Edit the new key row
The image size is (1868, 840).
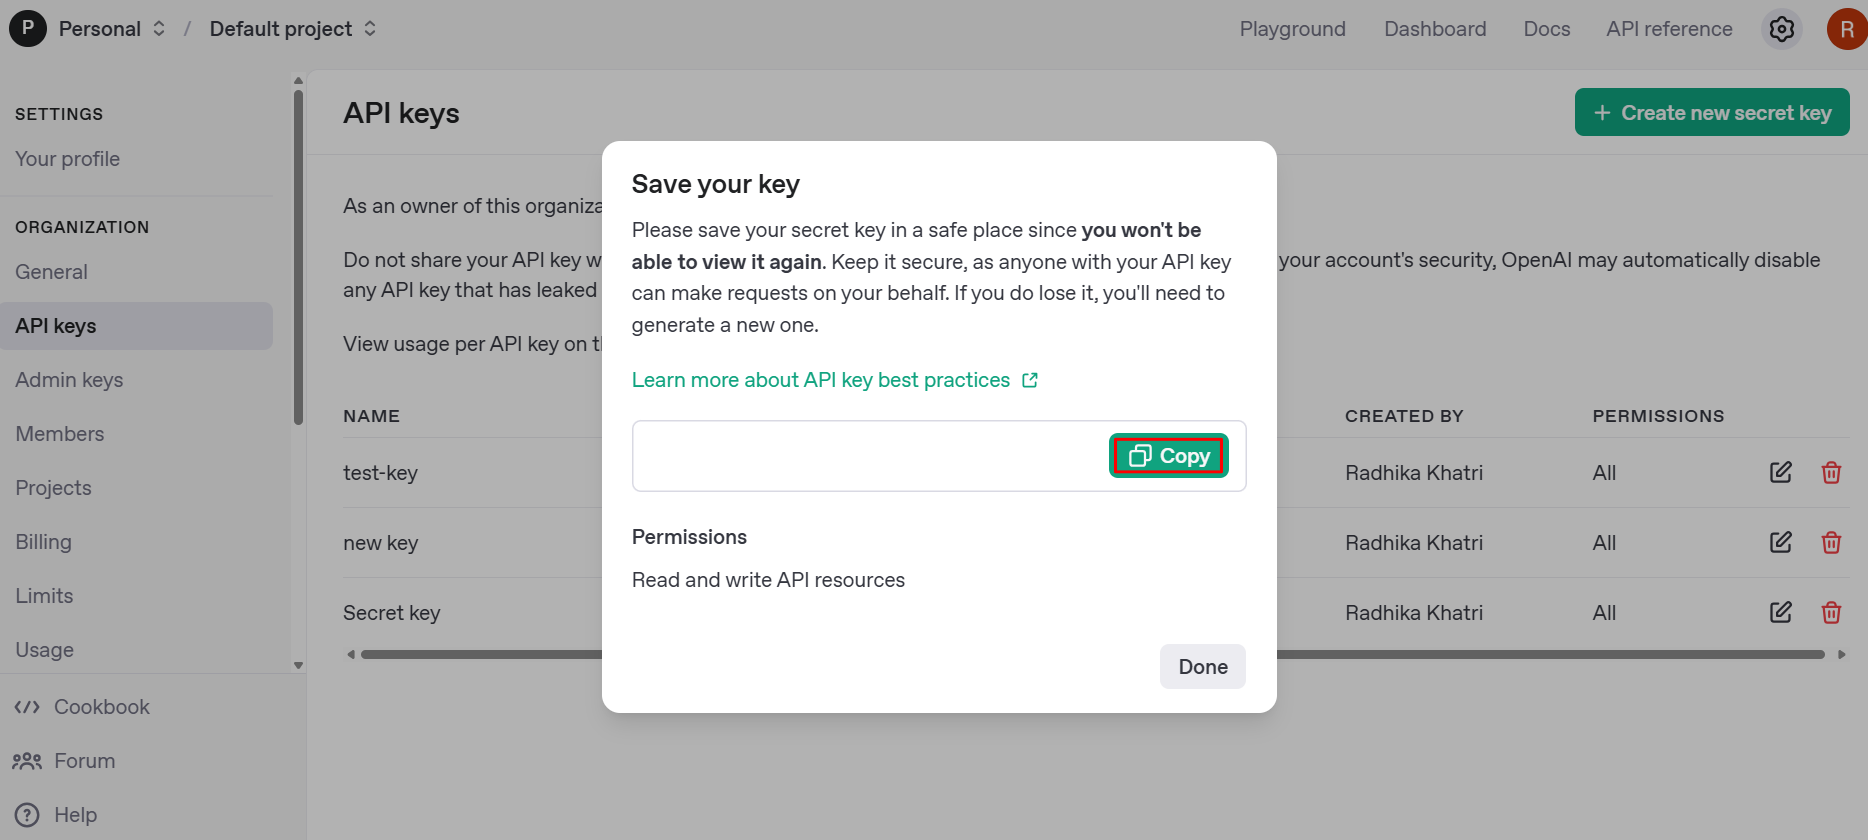point(1780,542)
